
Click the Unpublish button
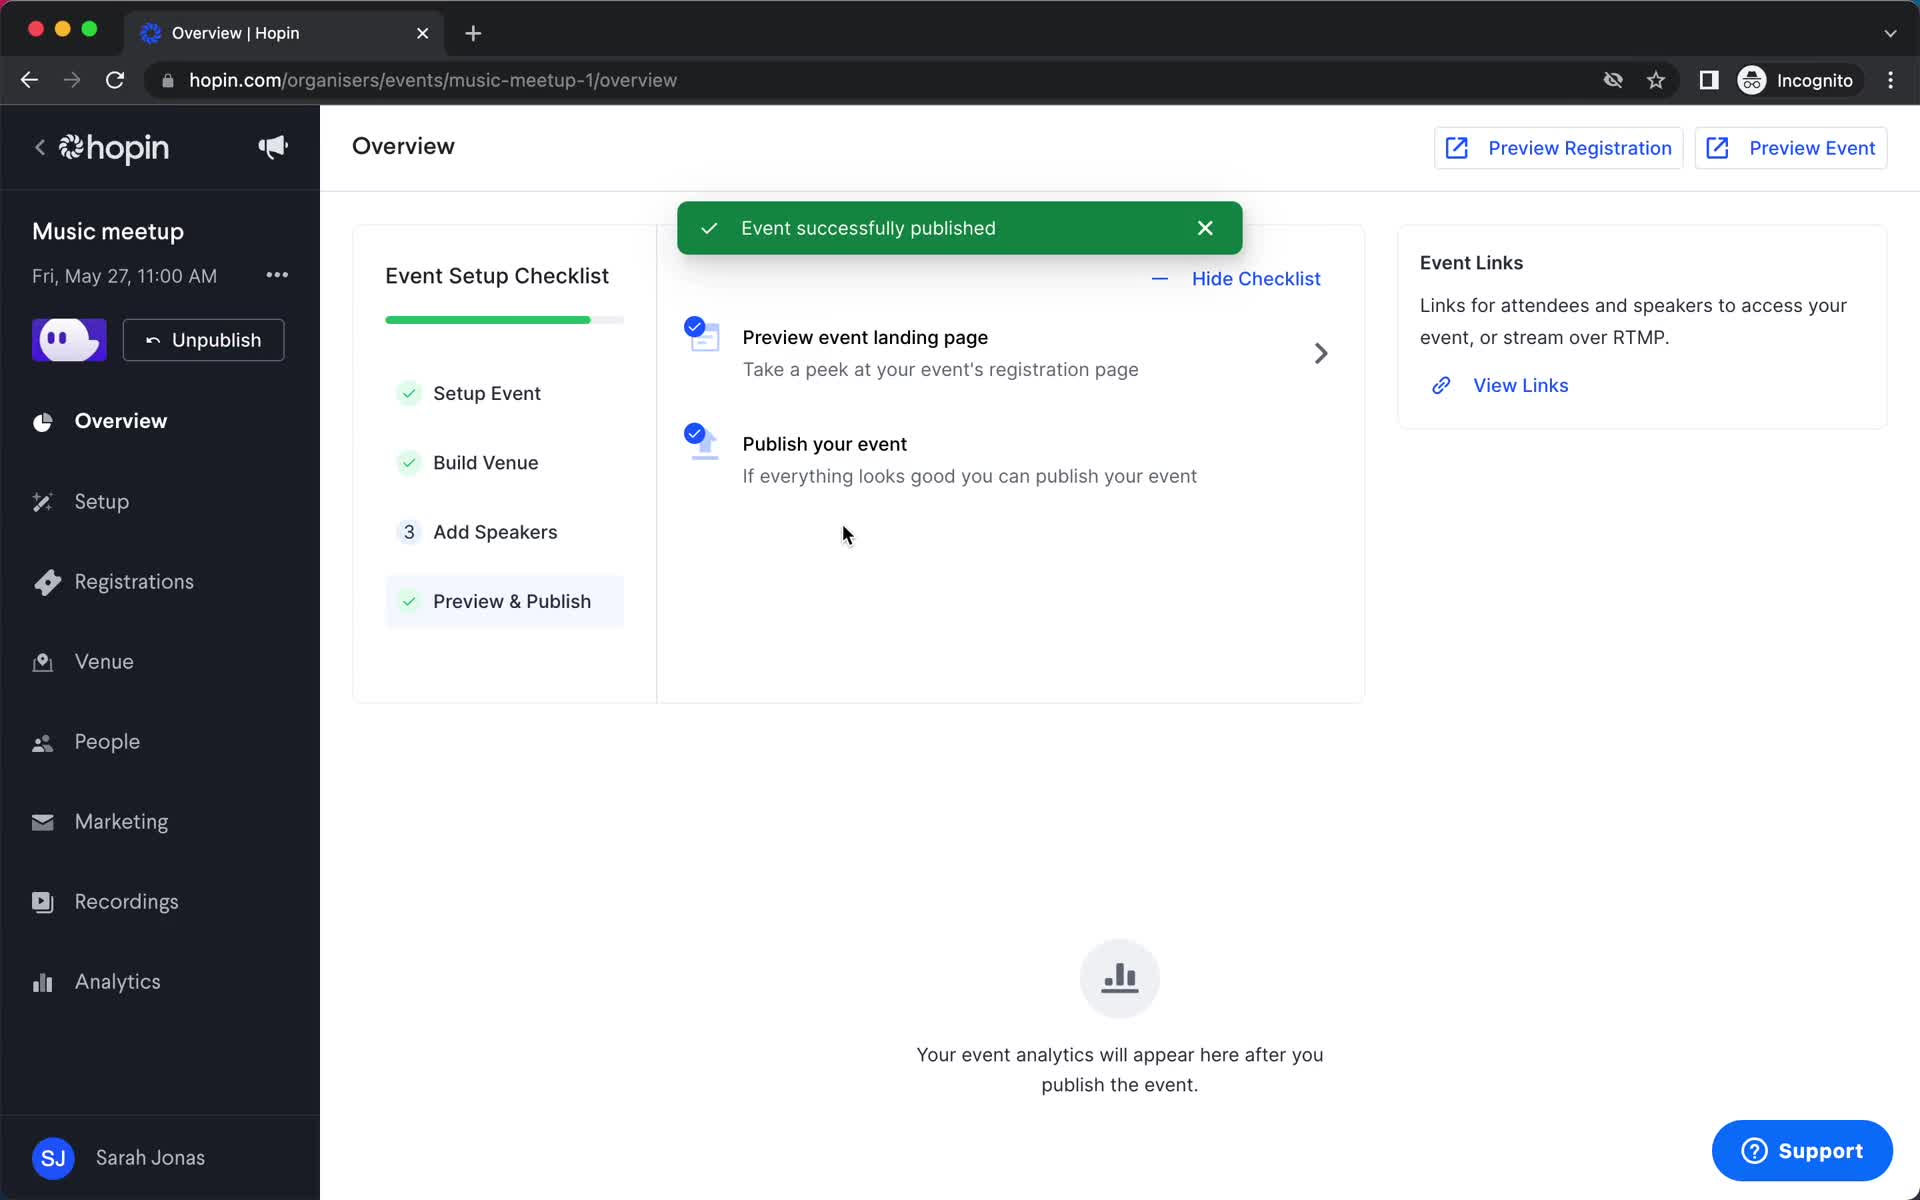(203, 340)
